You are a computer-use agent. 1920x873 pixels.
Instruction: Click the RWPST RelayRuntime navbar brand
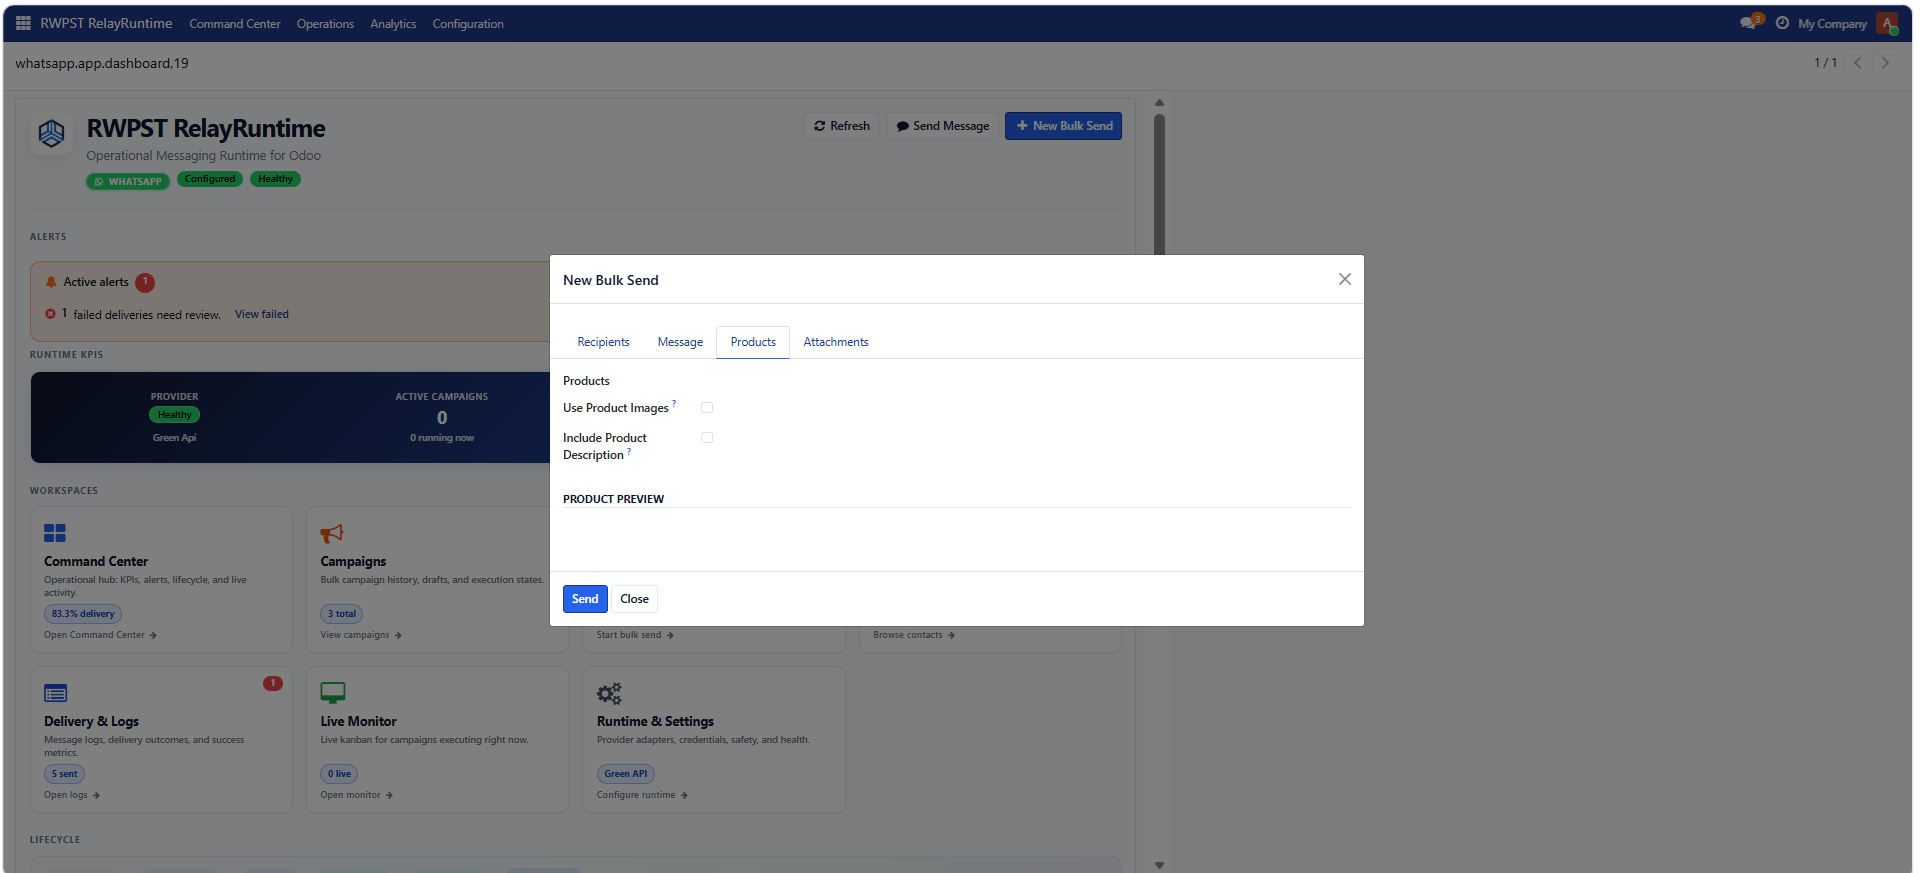106,23
